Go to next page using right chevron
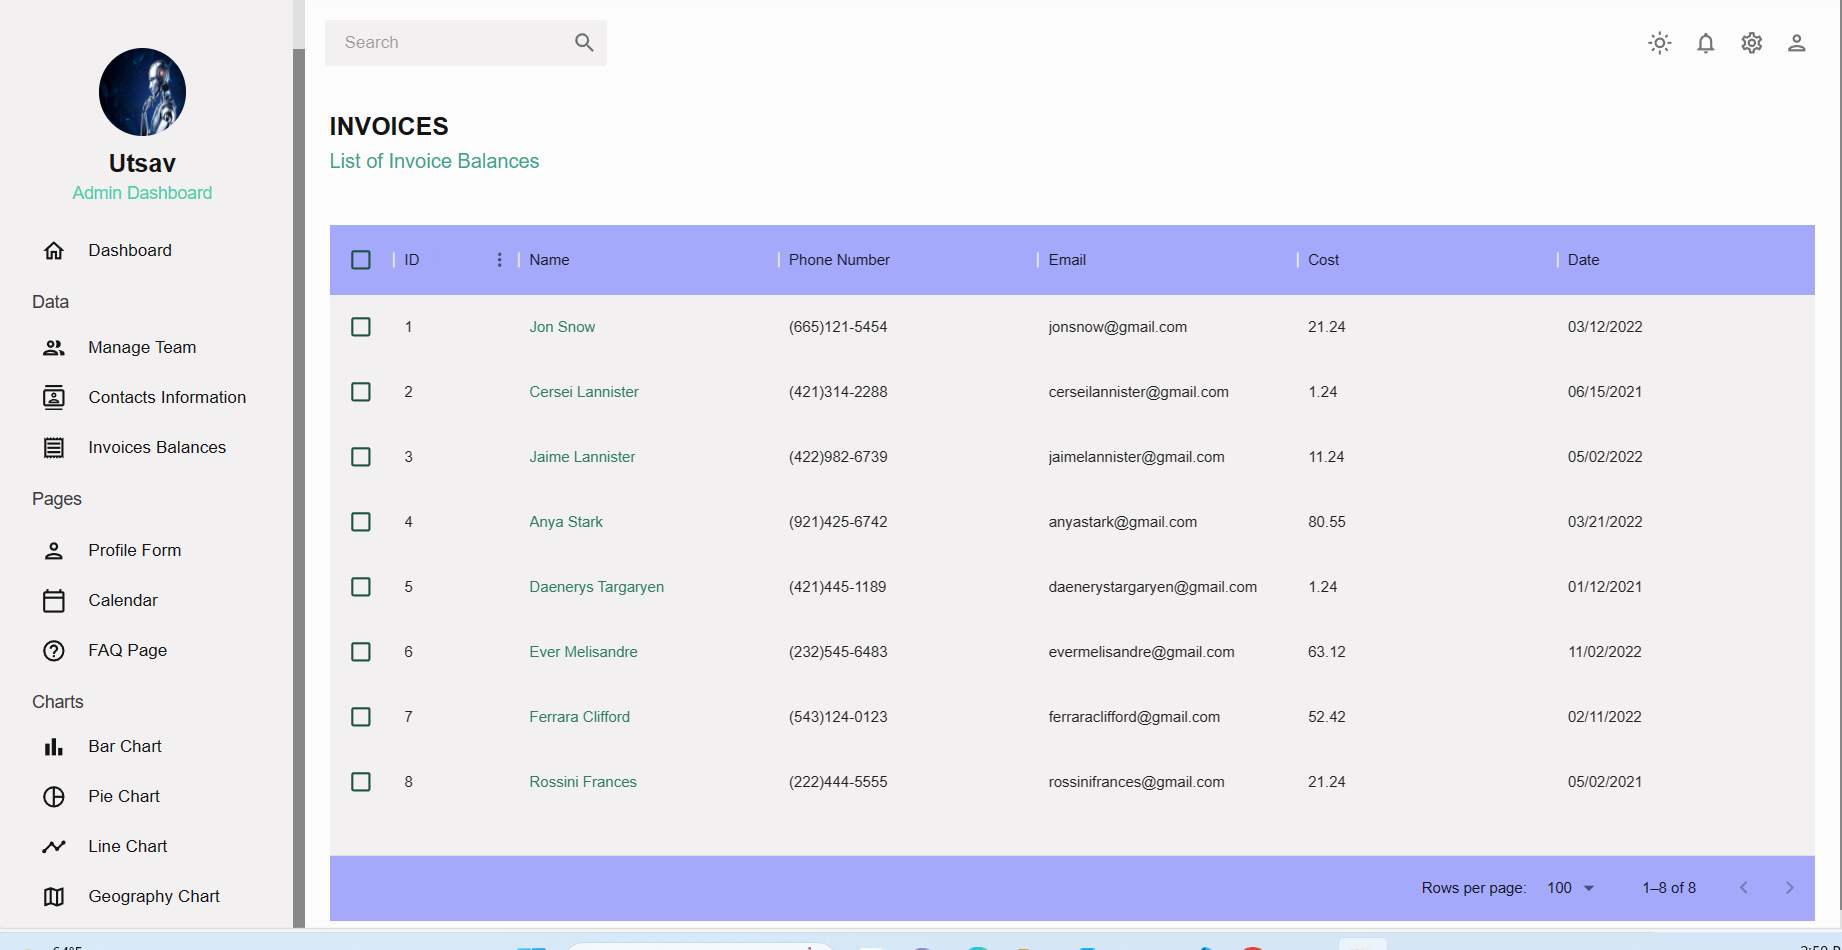 [x=1789, y=888]
